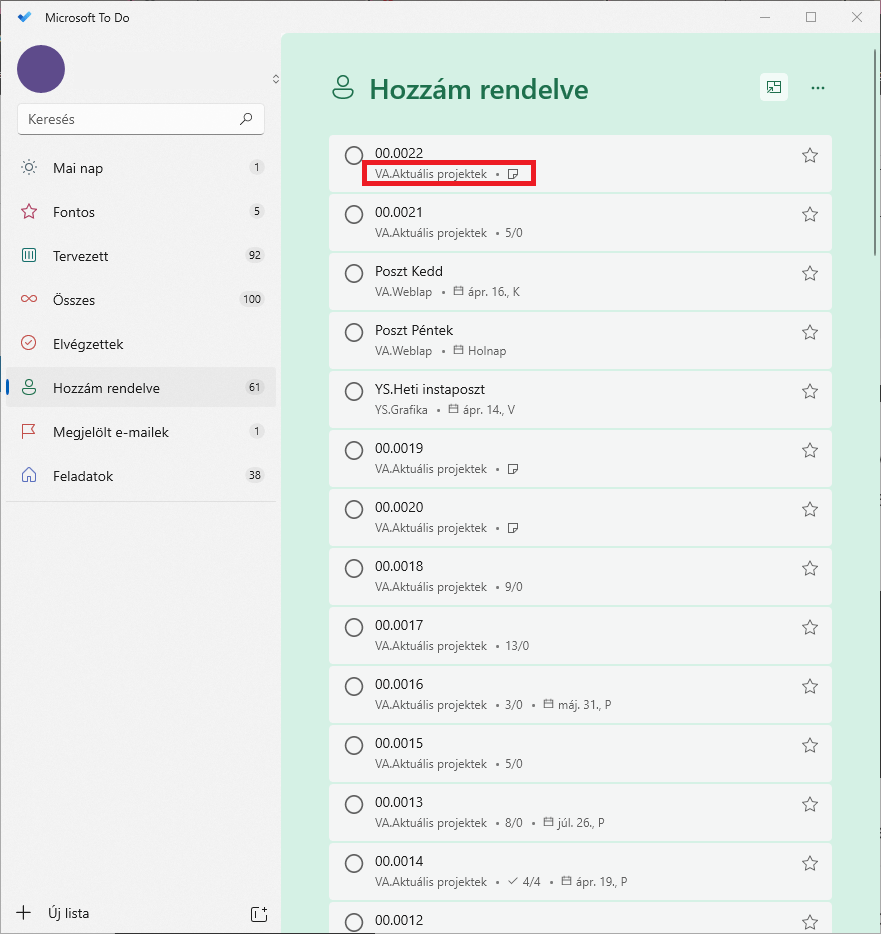Open the Mai nap list

tap(78, 168)
